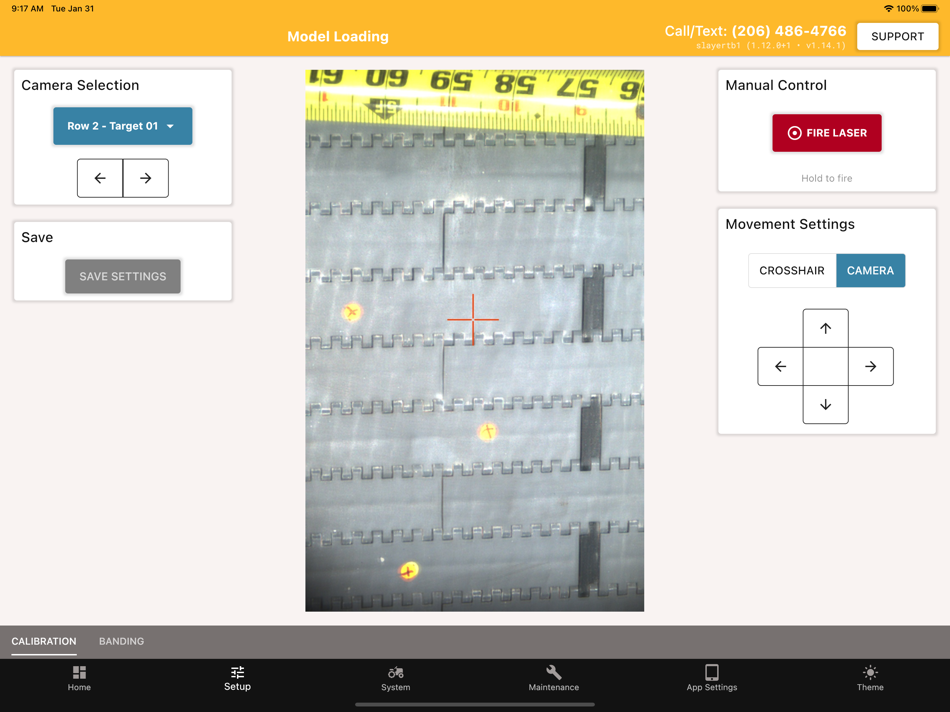Click the red crosshair in camera view
The height and width of the screenshot is (712, 950).
(473, 319)
